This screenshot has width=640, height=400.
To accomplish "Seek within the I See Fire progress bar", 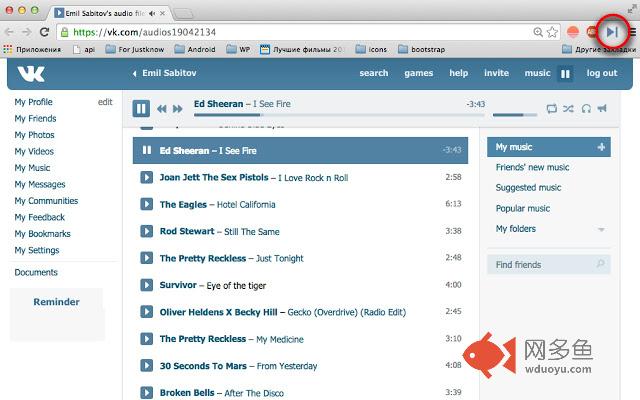I will click(x=339, y=115).
